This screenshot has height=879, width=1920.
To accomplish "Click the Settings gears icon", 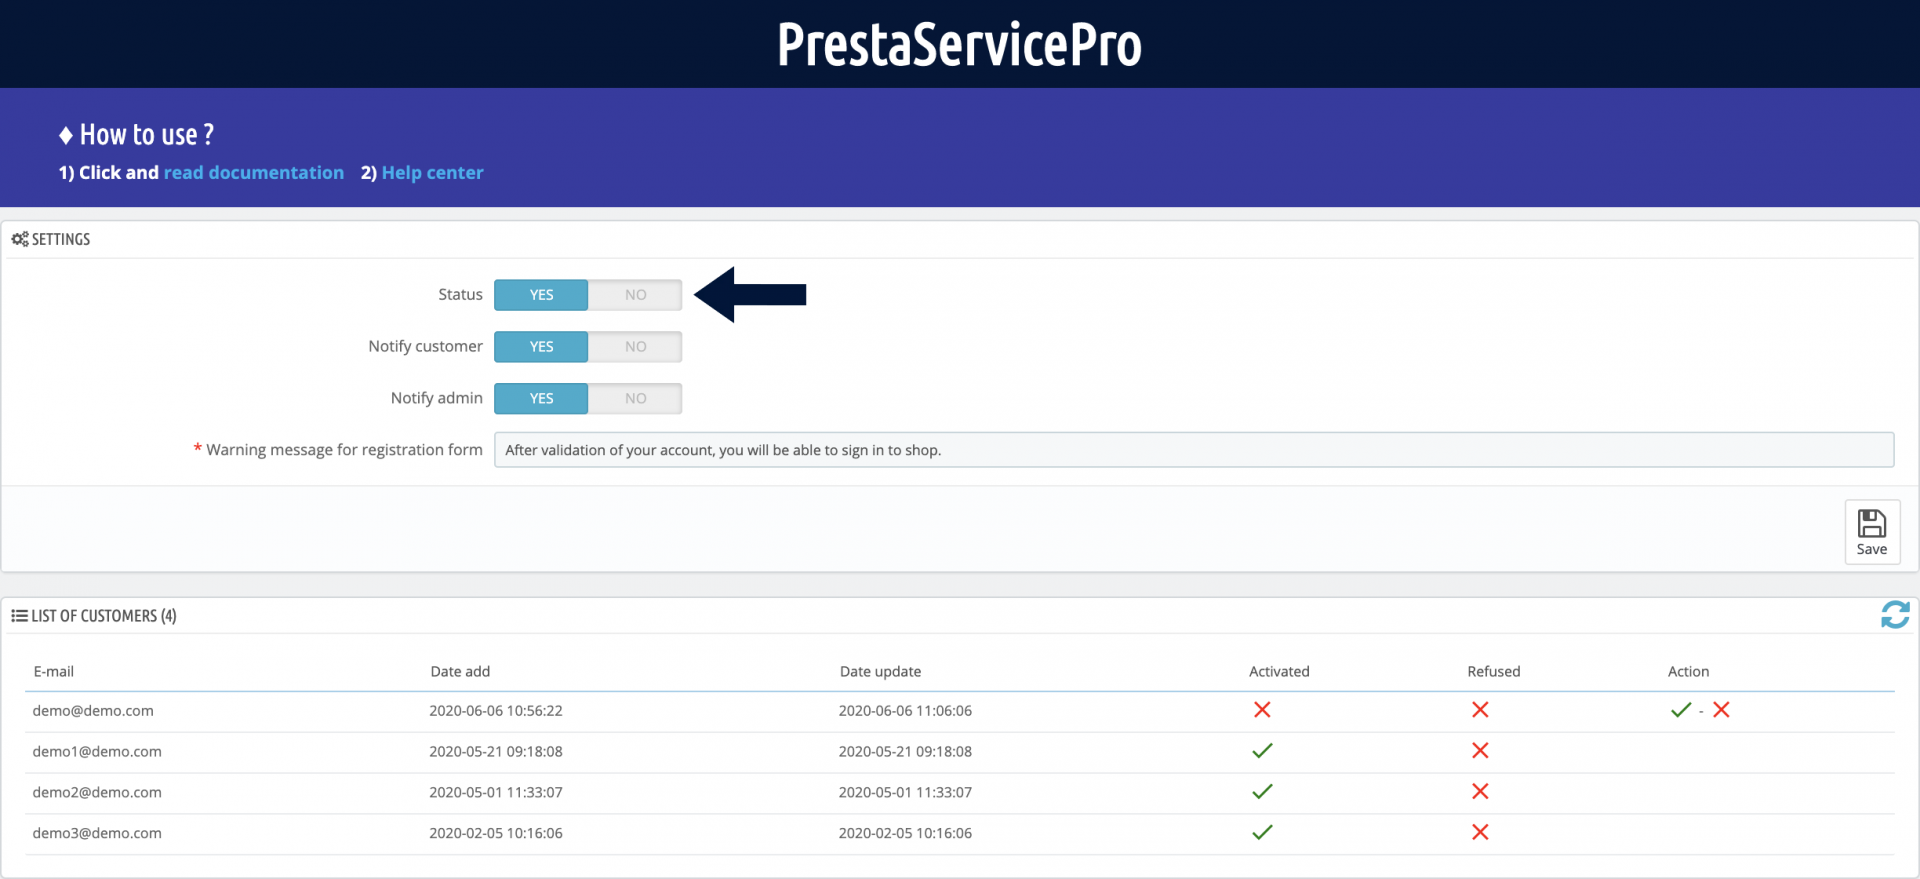I will 20,239.
